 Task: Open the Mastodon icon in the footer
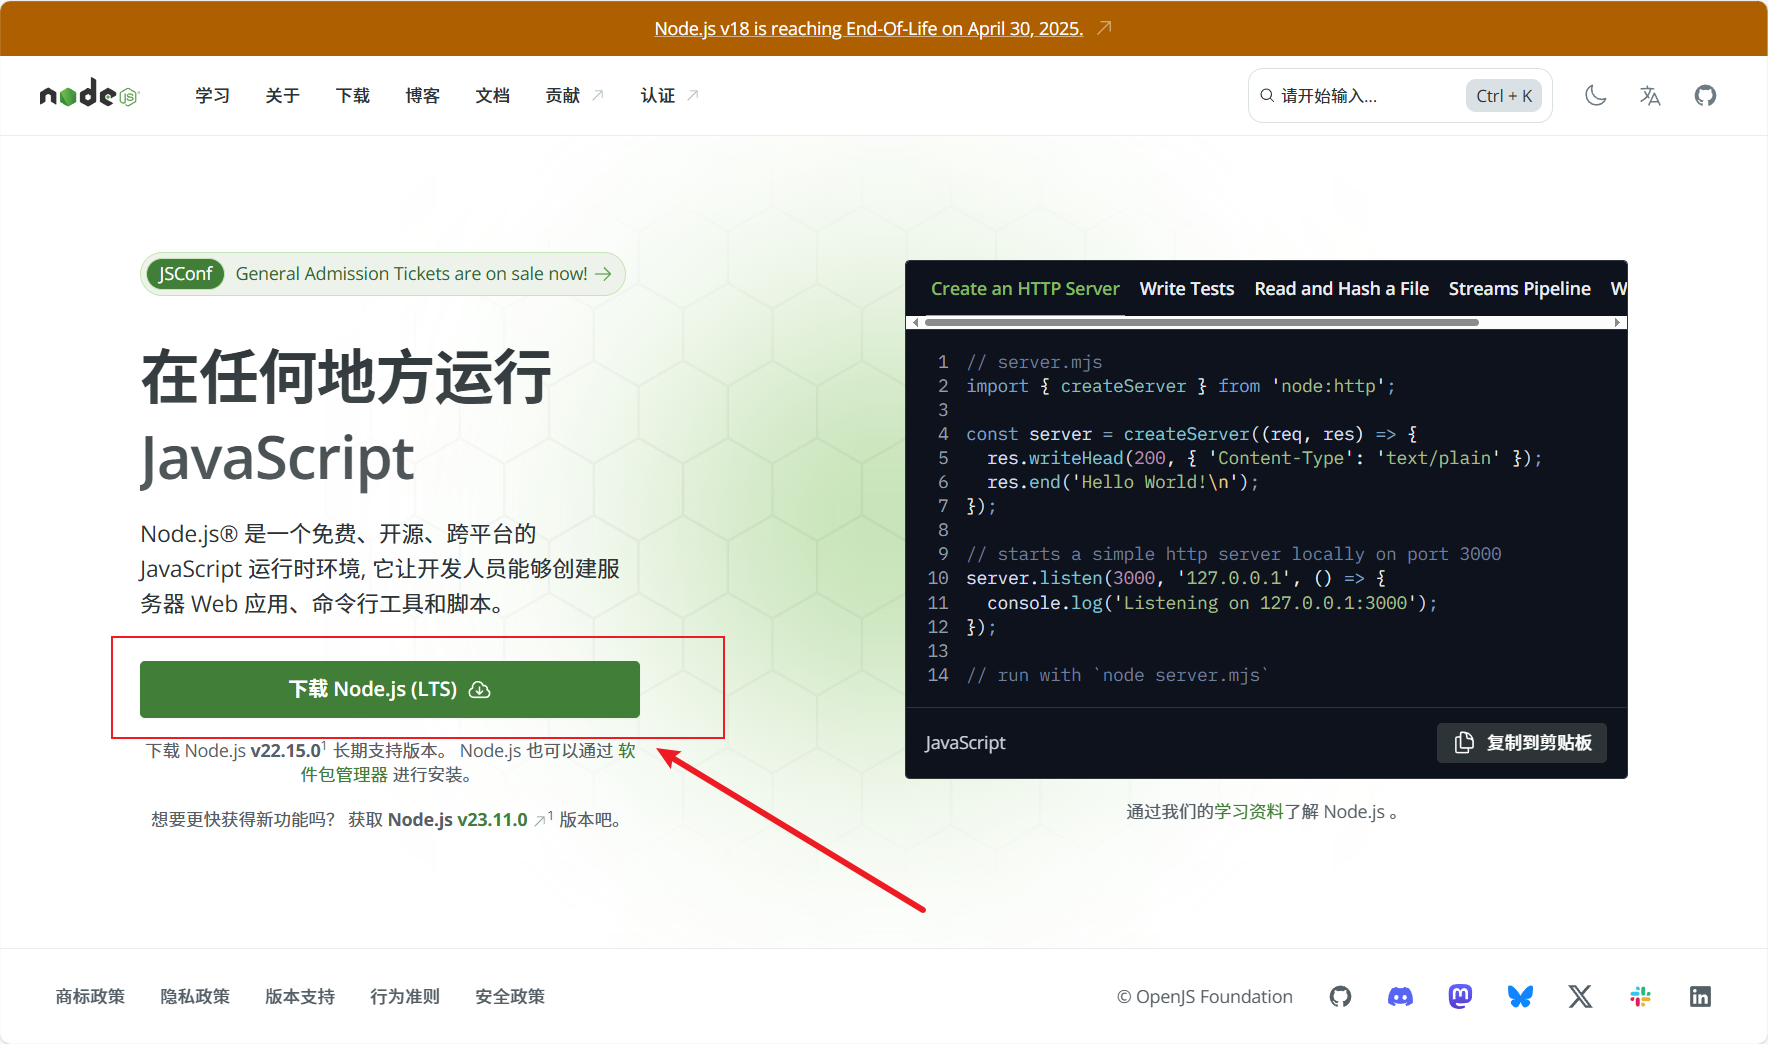pyautogui.click(x=1460, y=996)
